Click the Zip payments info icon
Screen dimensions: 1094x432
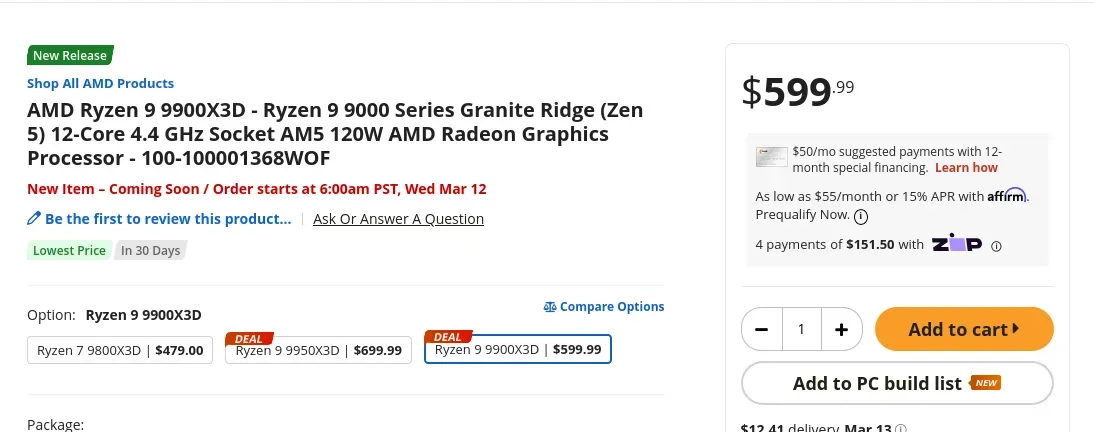click(996, 246)
